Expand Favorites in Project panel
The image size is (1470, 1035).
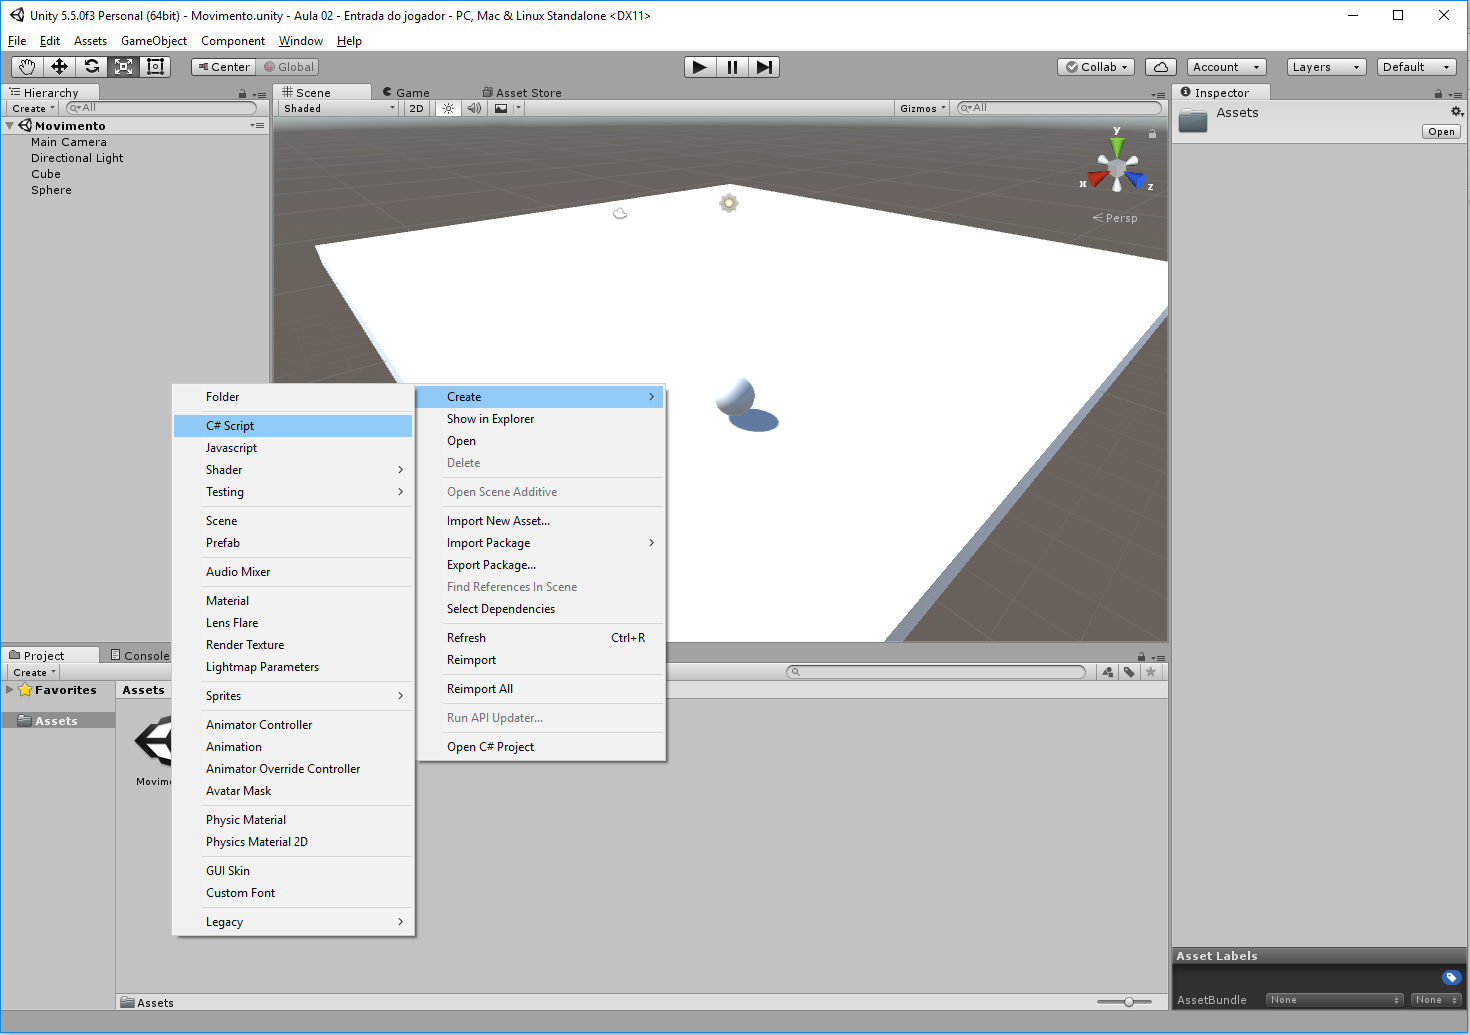10,690
